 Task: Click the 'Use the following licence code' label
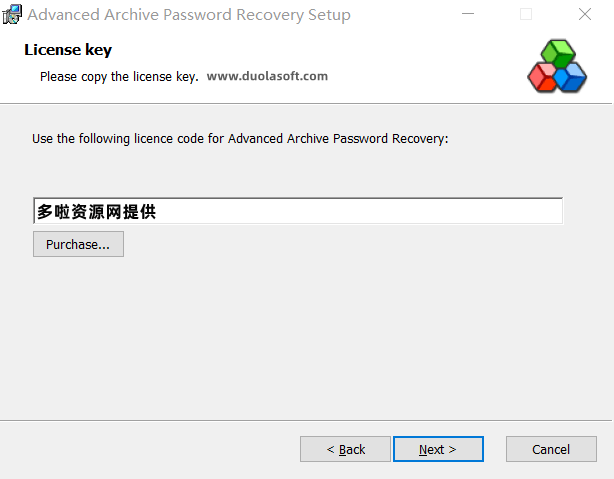click(x=240, y=139)
